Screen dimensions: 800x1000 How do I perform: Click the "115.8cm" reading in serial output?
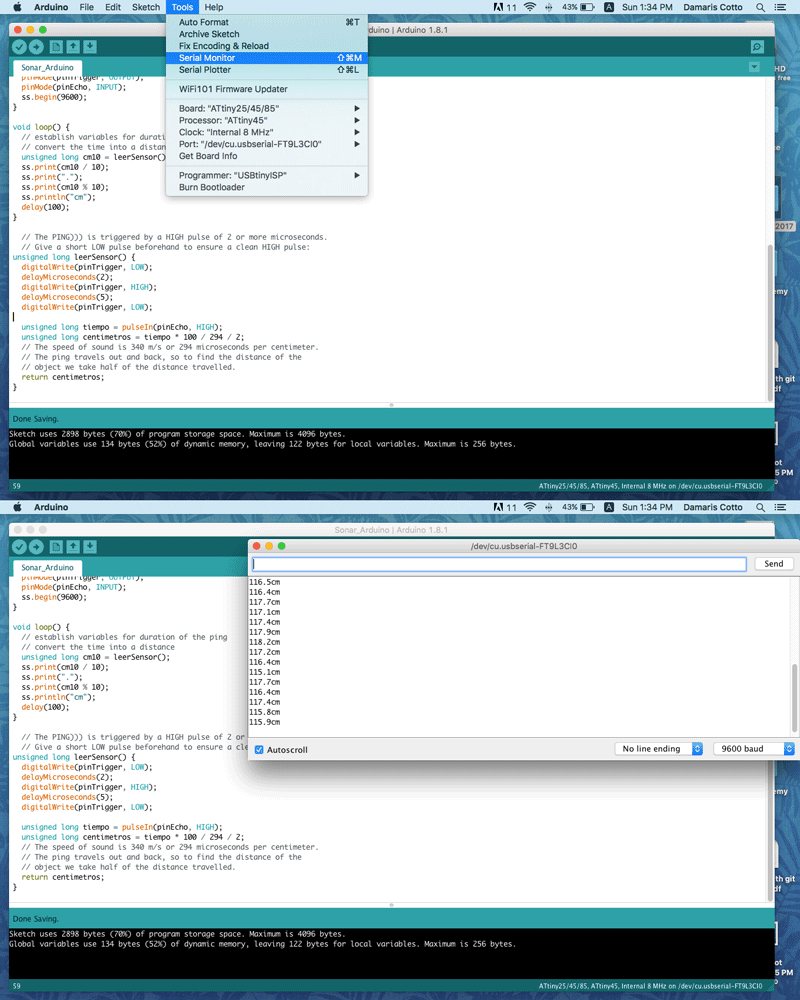coord(265,712)
